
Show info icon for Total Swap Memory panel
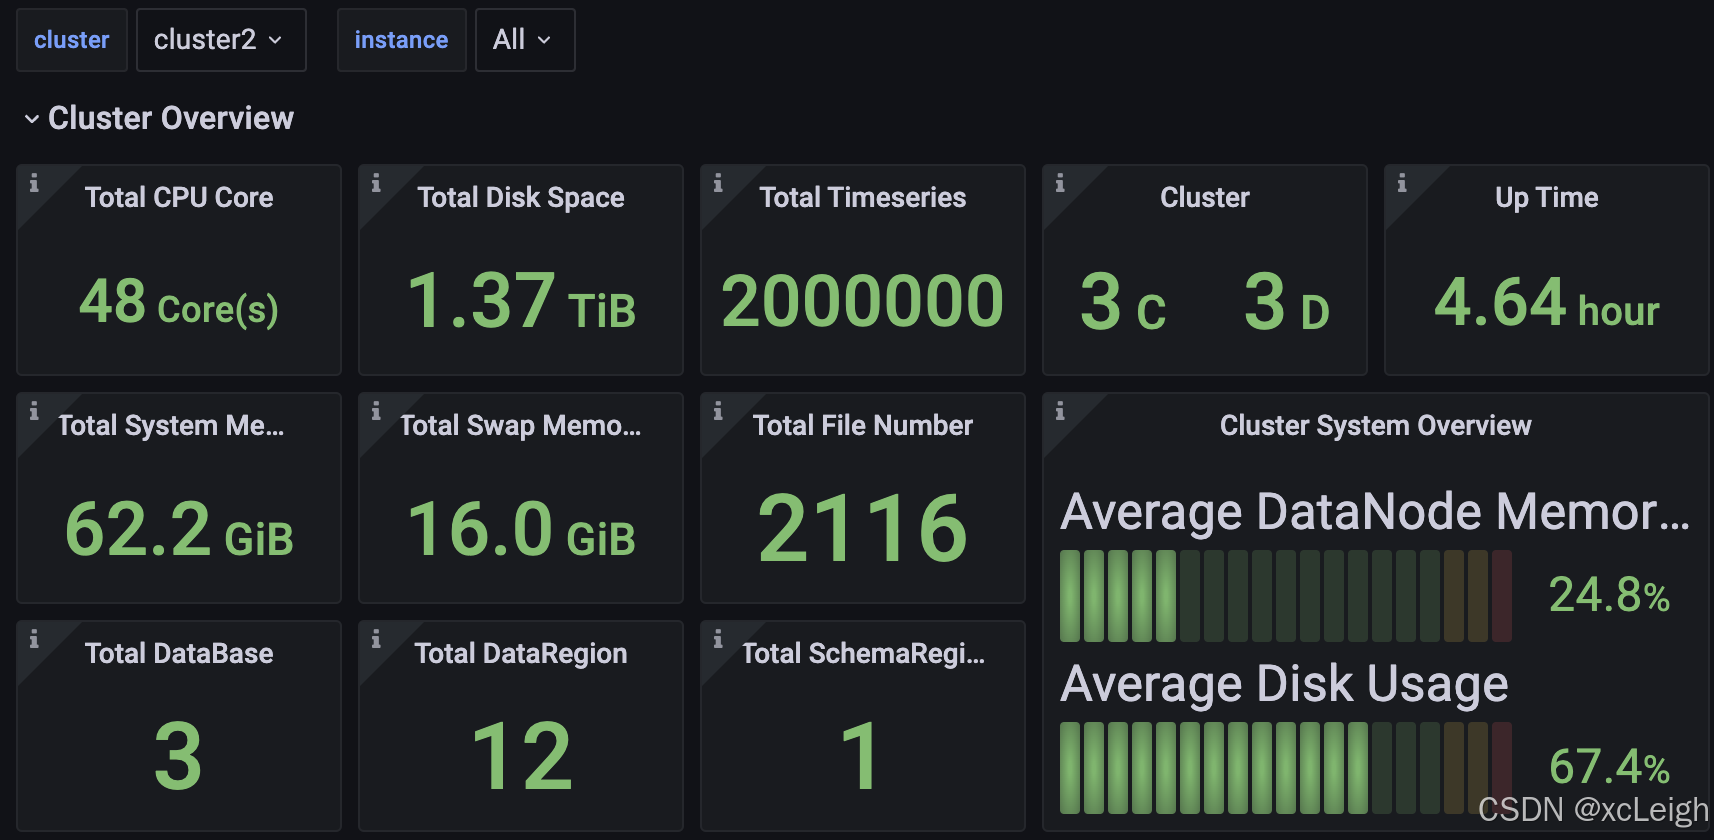[x=376, y=411]
